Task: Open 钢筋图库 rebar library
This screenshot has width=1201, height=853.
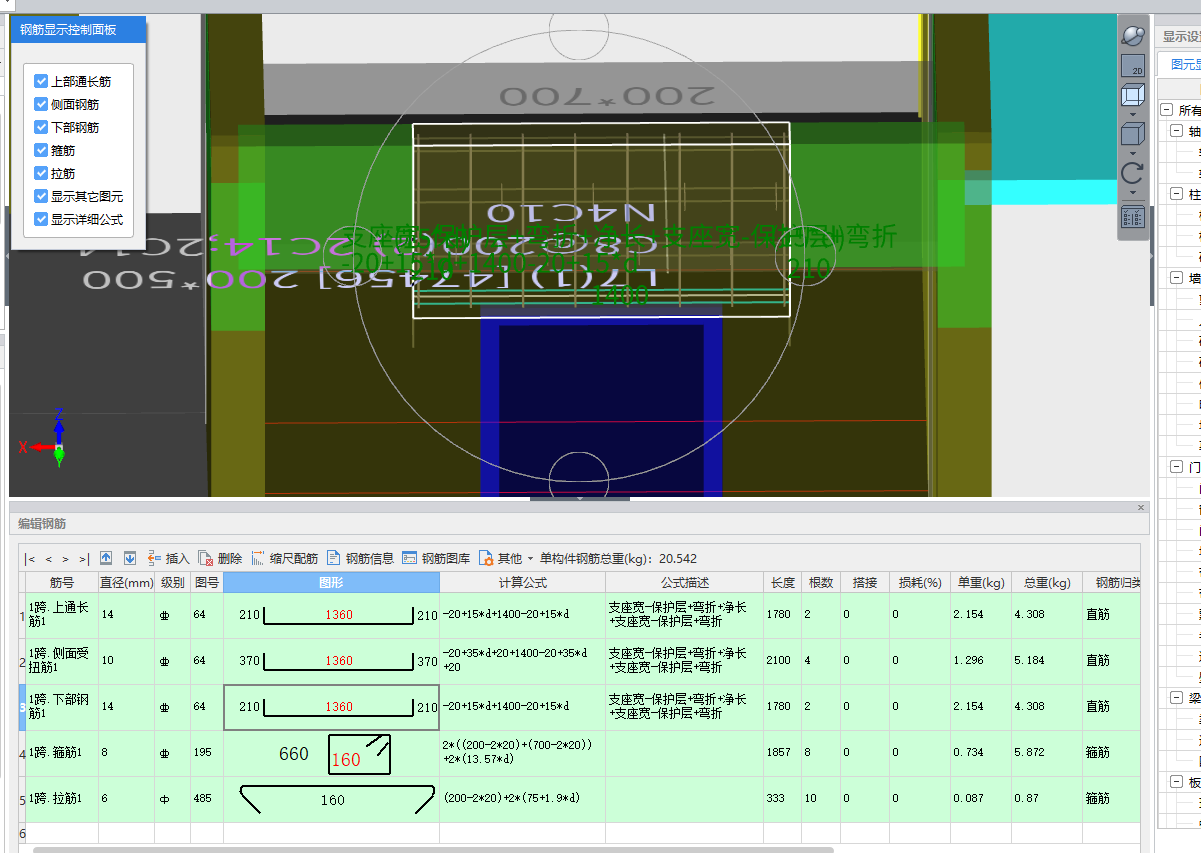Action: [x=435, y=558]
